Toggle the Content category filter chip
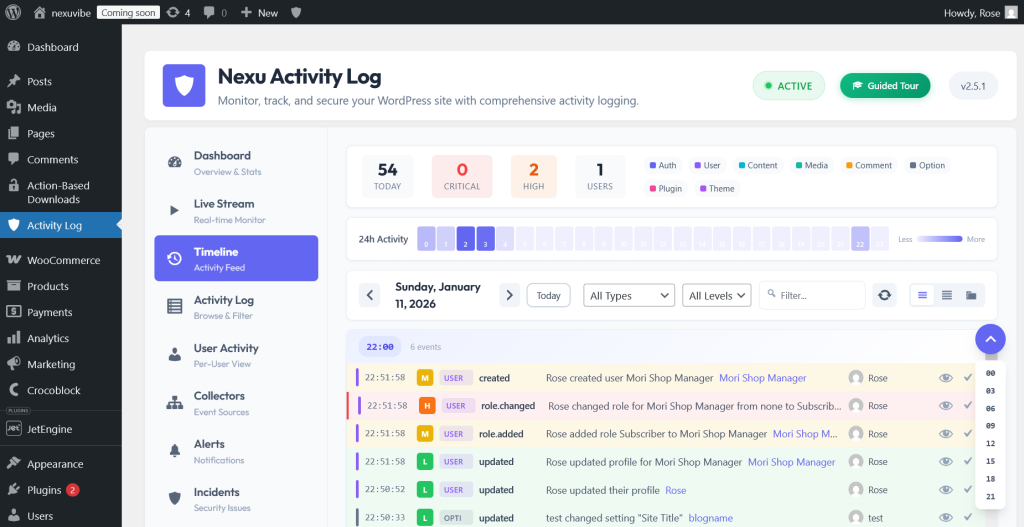This screenshot has height=527, width=1024. coord(758,165)
